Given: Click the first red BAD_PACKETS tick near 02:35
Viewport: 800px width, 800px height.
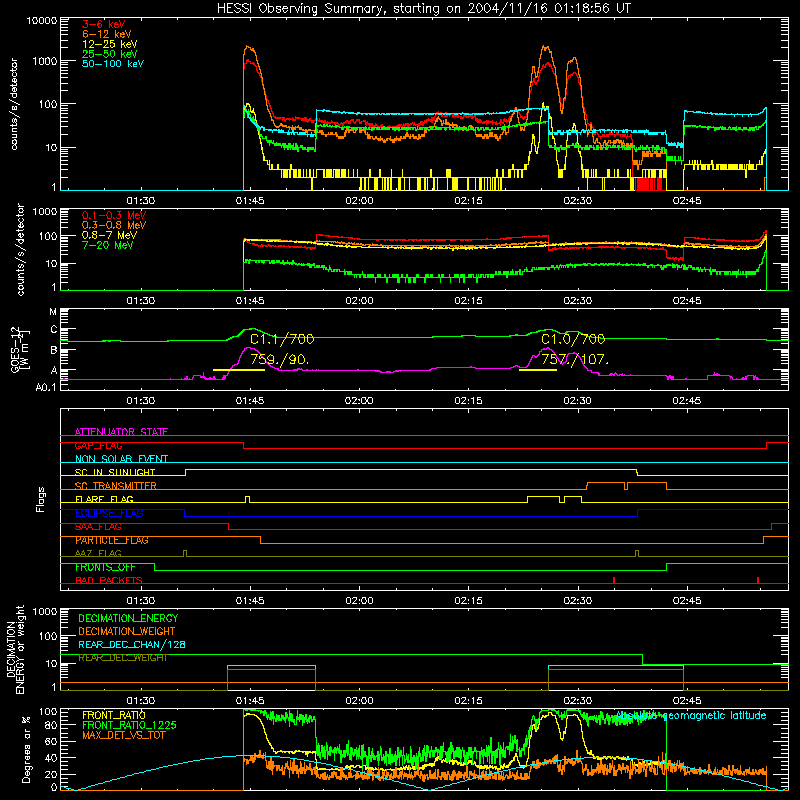Looking at the screenshot, I should pyautogui.click(x=614, y=580).
